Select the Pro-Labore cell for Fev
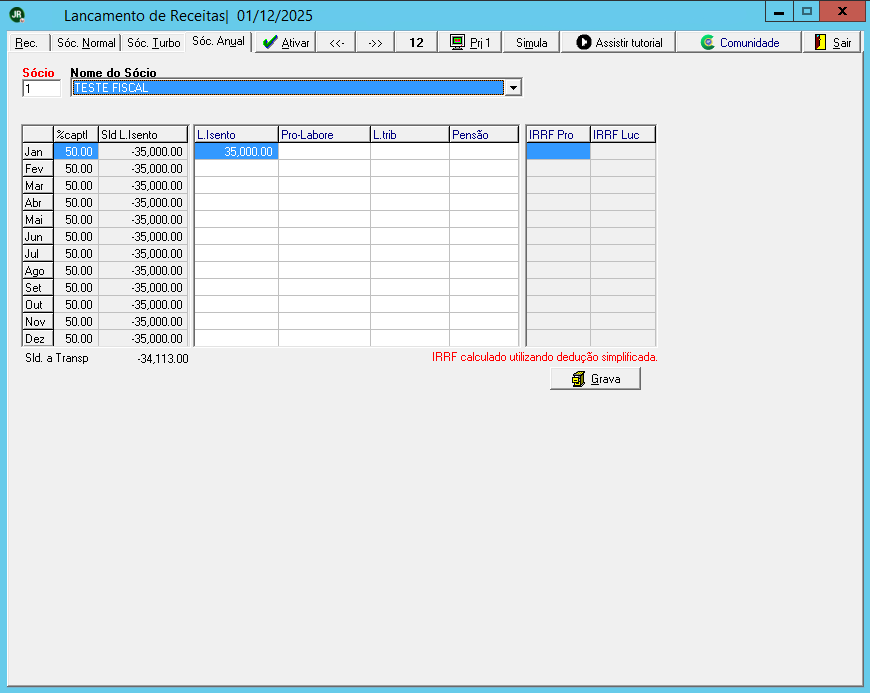This screenshot has width=870, height=693. [325, 169]
